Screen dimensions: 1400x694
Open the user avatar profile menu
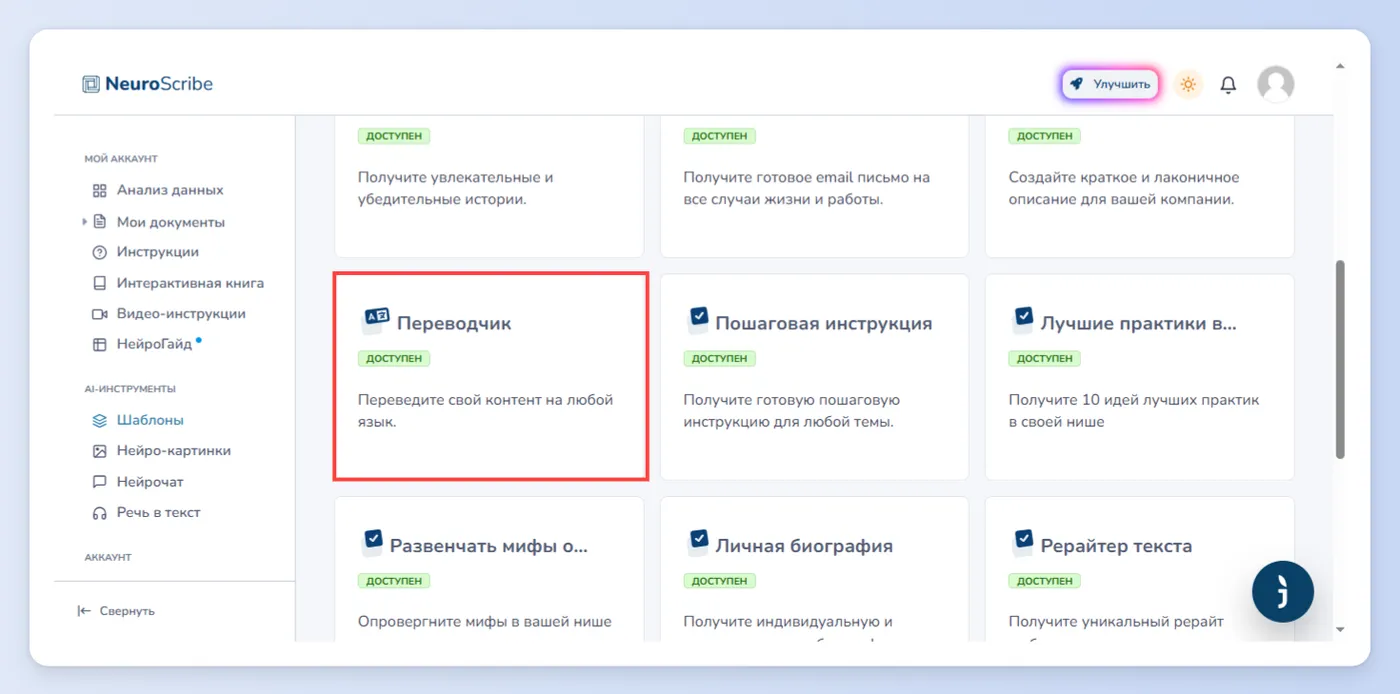coord(1275,84)
